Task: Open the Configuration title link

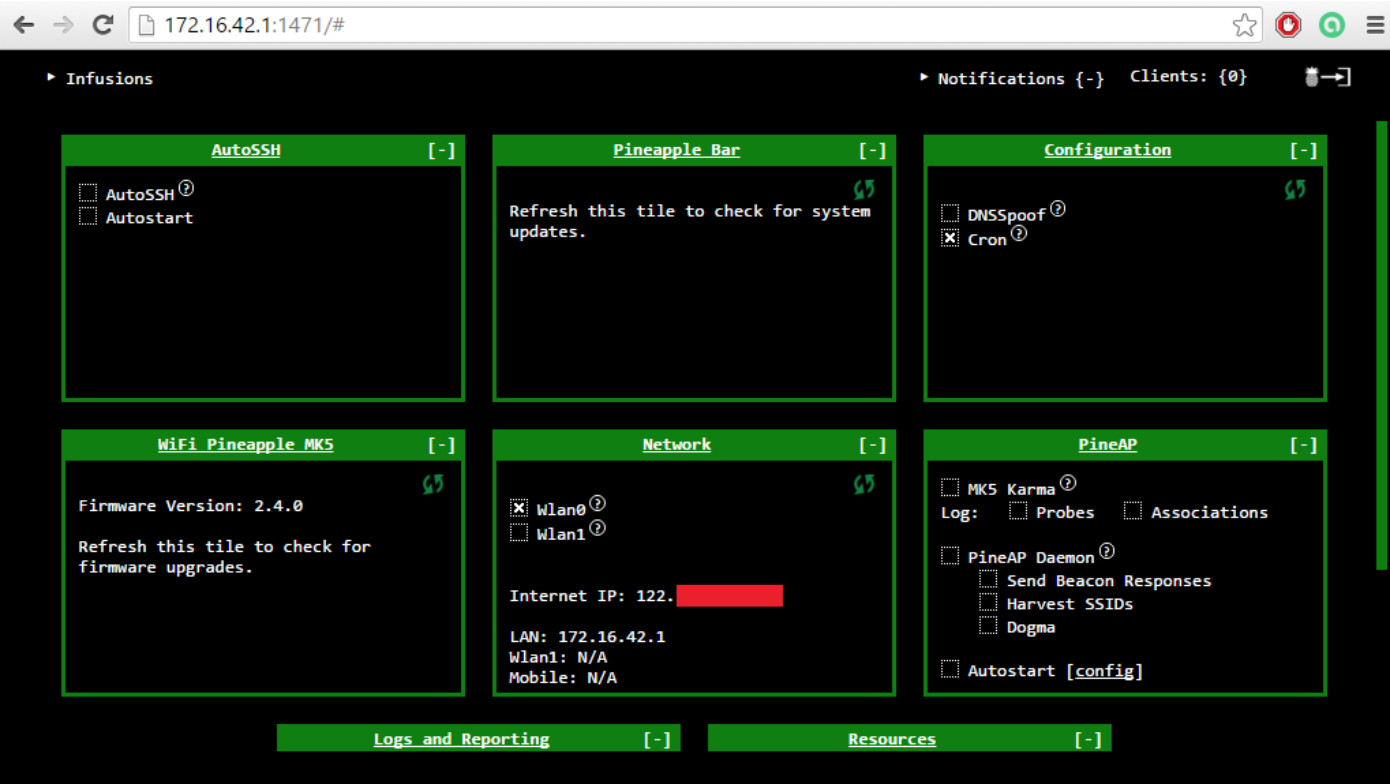Action: click(x=1108, y=150)
